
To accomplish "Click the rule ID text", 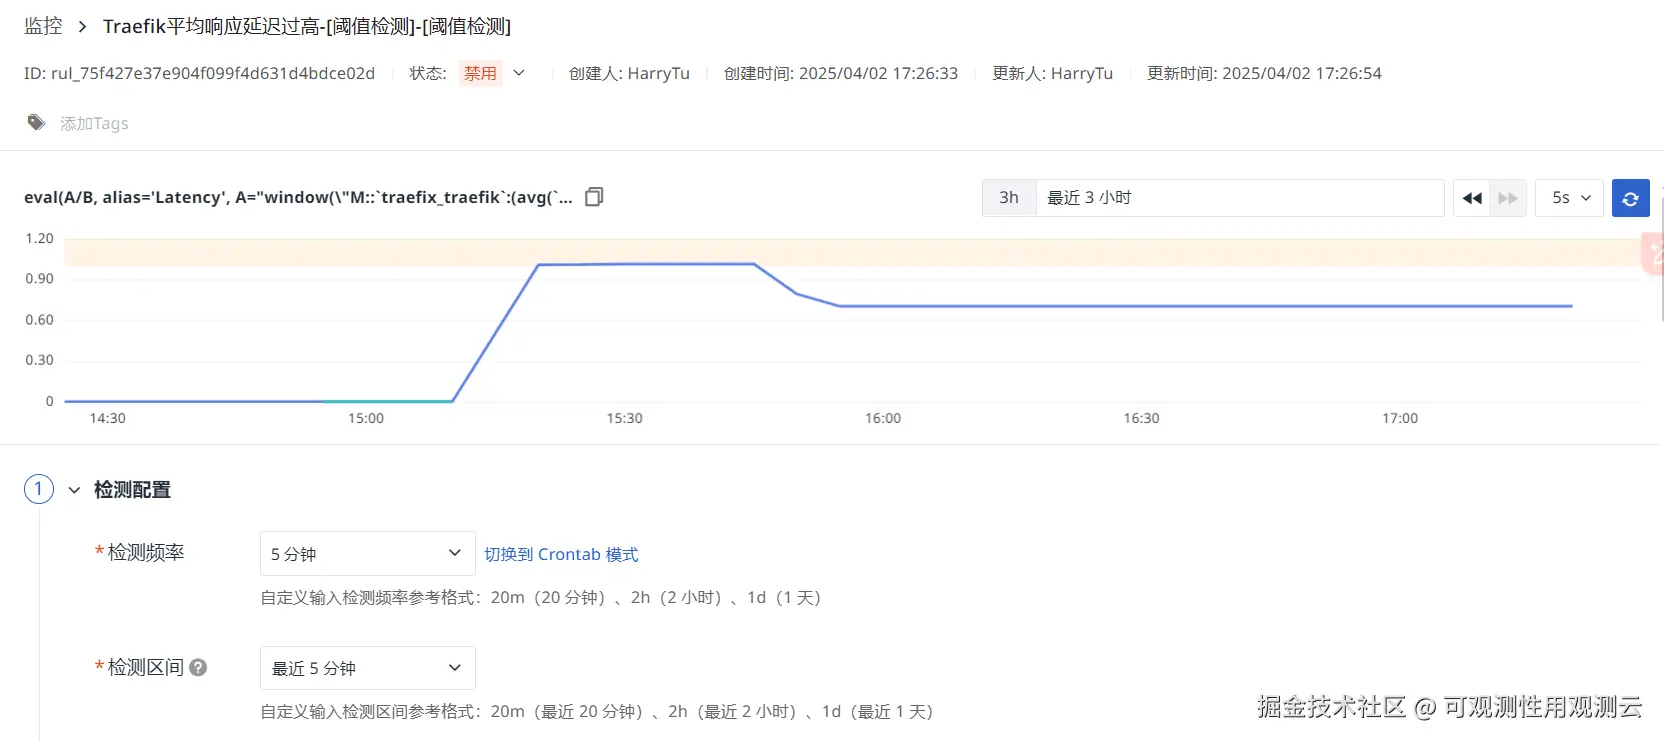I will [x=199, y=73].
